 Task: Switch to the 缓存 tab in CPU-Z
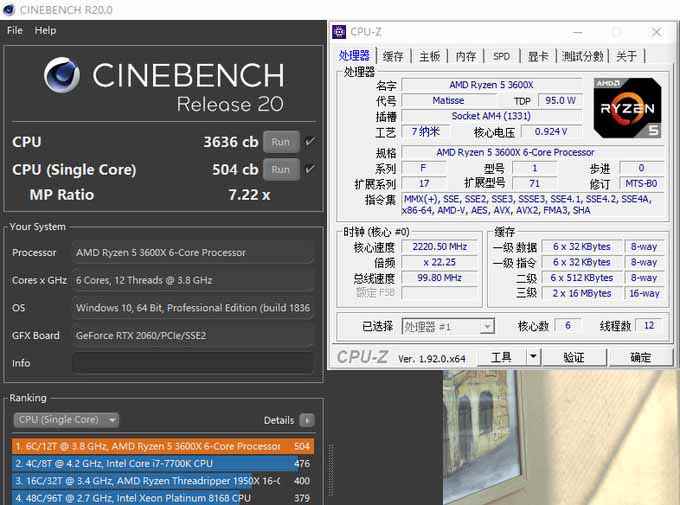(393, 56)
